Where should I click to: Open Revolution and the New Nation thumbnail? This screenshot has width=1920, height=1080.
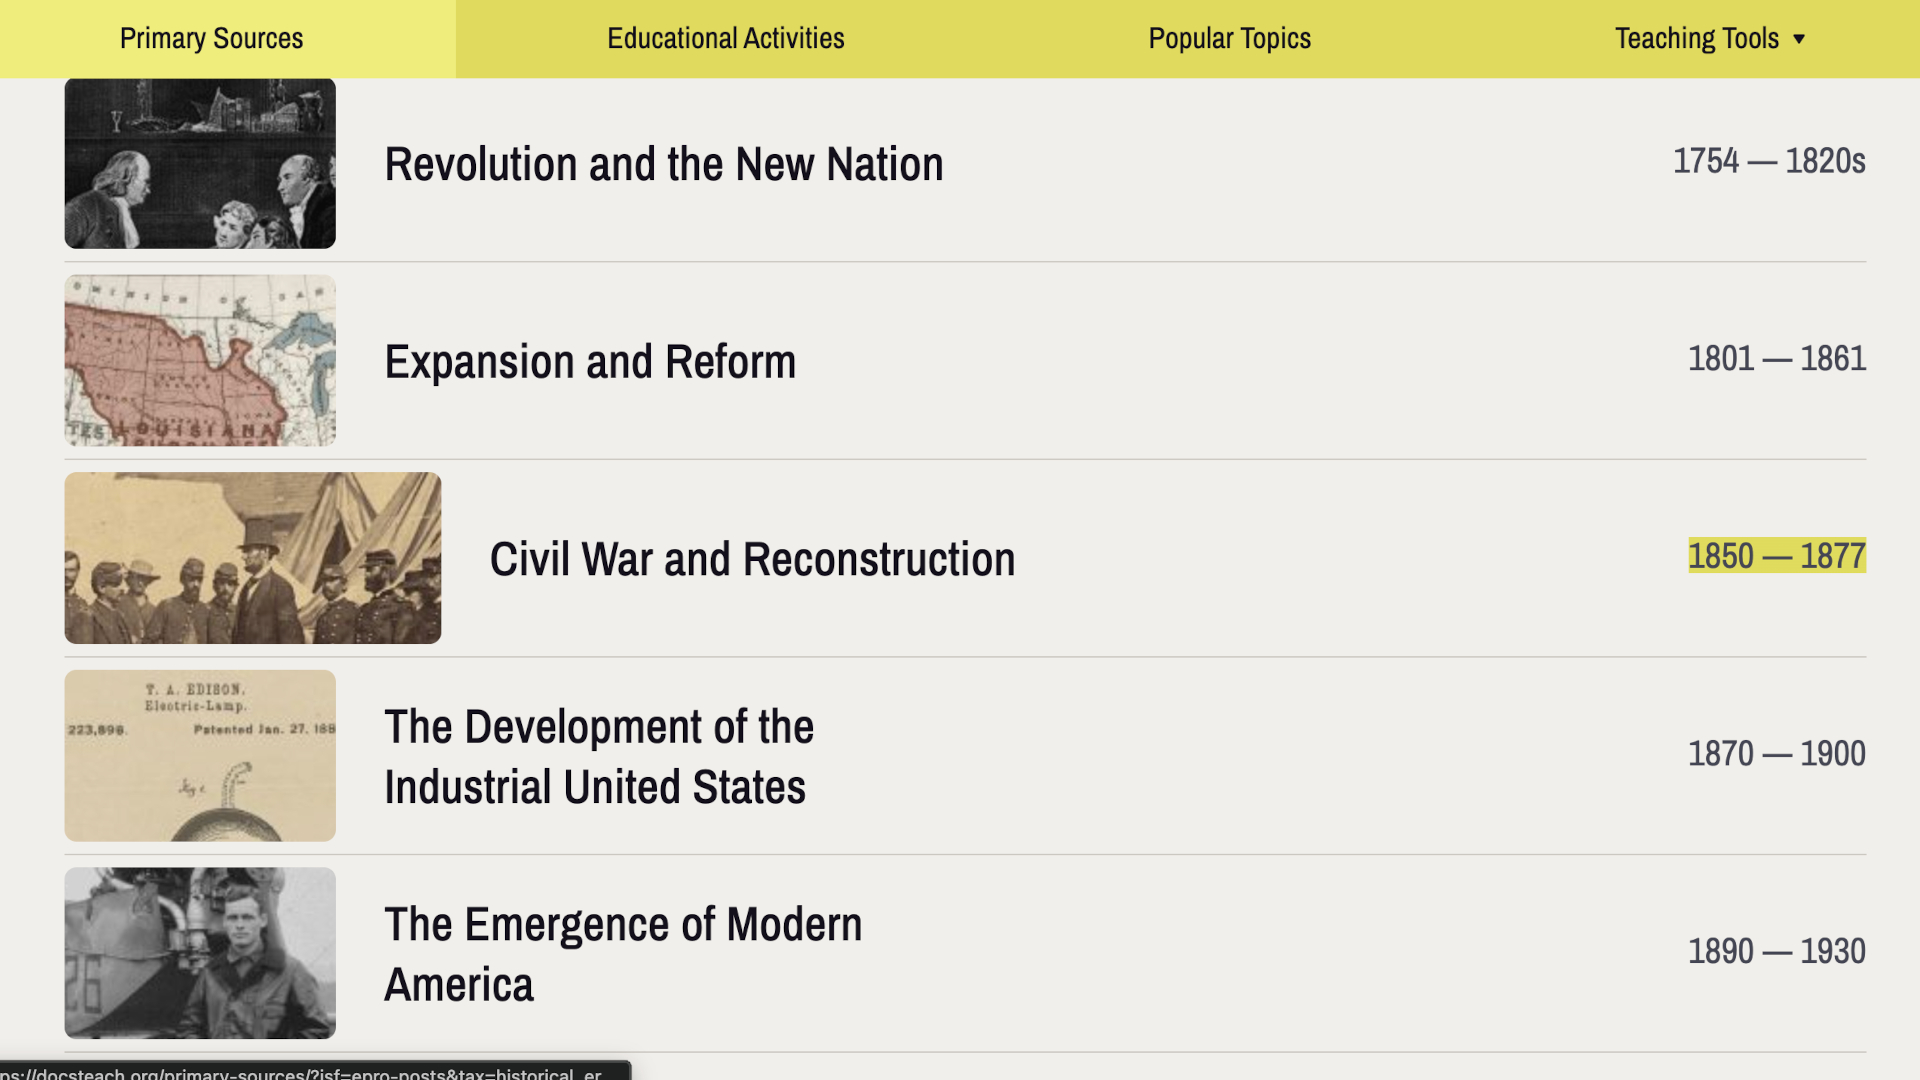pyautogui.click(x=200, y=163)
